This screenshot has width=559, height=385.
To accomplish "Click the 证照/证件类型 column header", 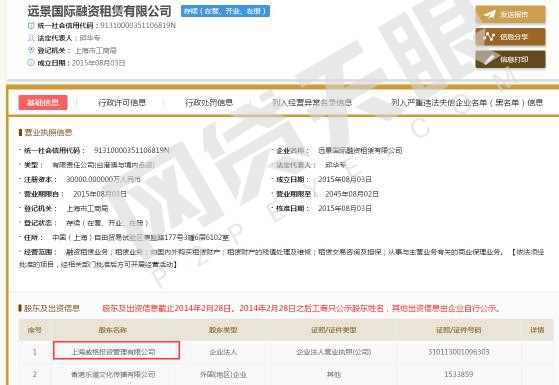I will [334, 330].
